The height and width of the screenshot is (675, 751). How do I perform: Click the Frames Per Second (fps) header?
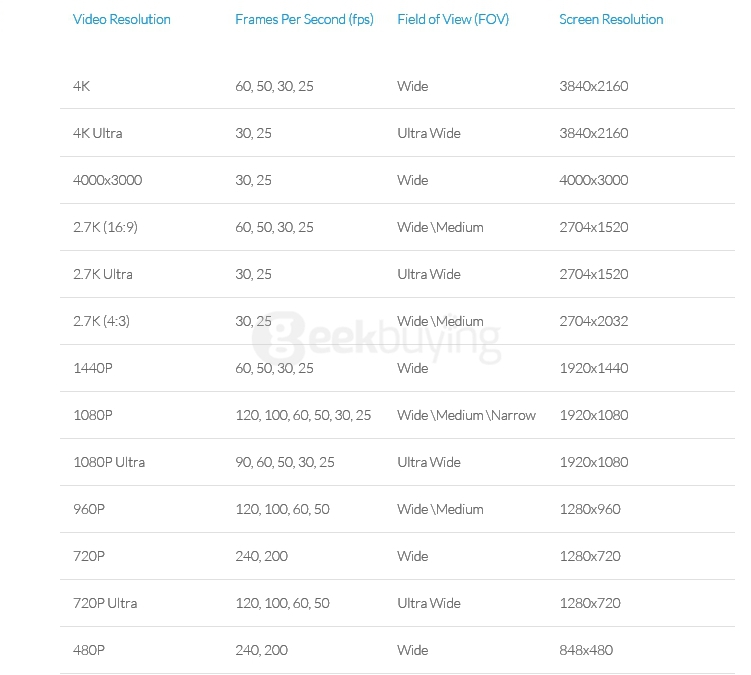point(304,20)
